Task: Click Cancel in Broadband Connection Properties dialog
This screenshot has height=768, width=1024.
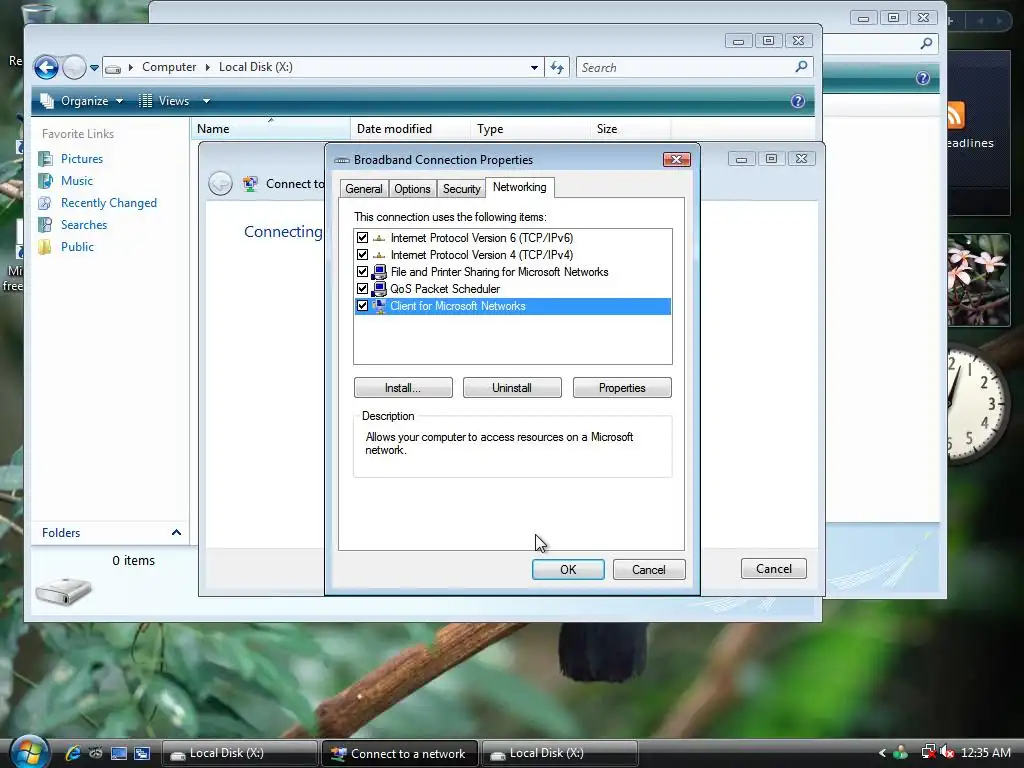Action: click(x=649, y=569)
